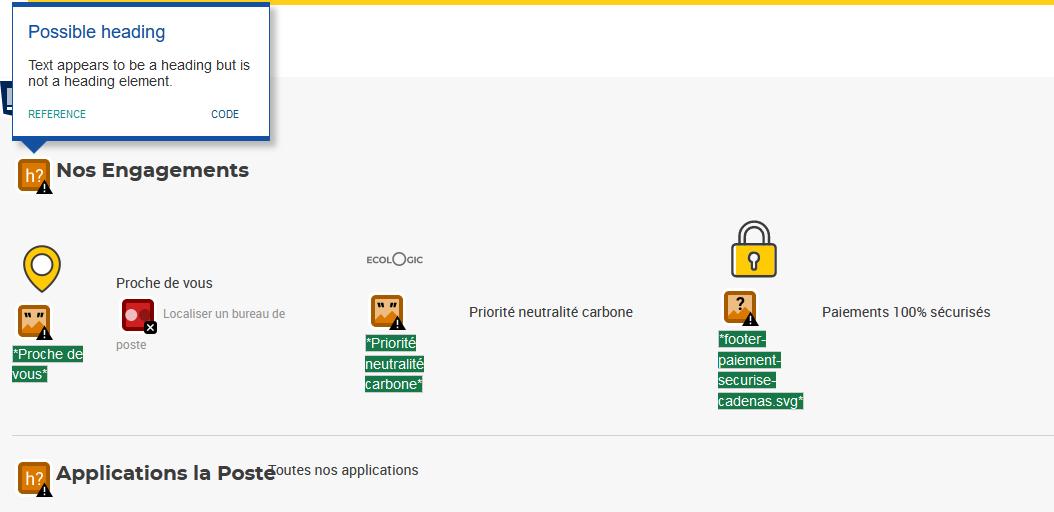The image size is (1054, 512).
Task: Click the suspicious alt text icon under the padlock
Action: [739, 307]
